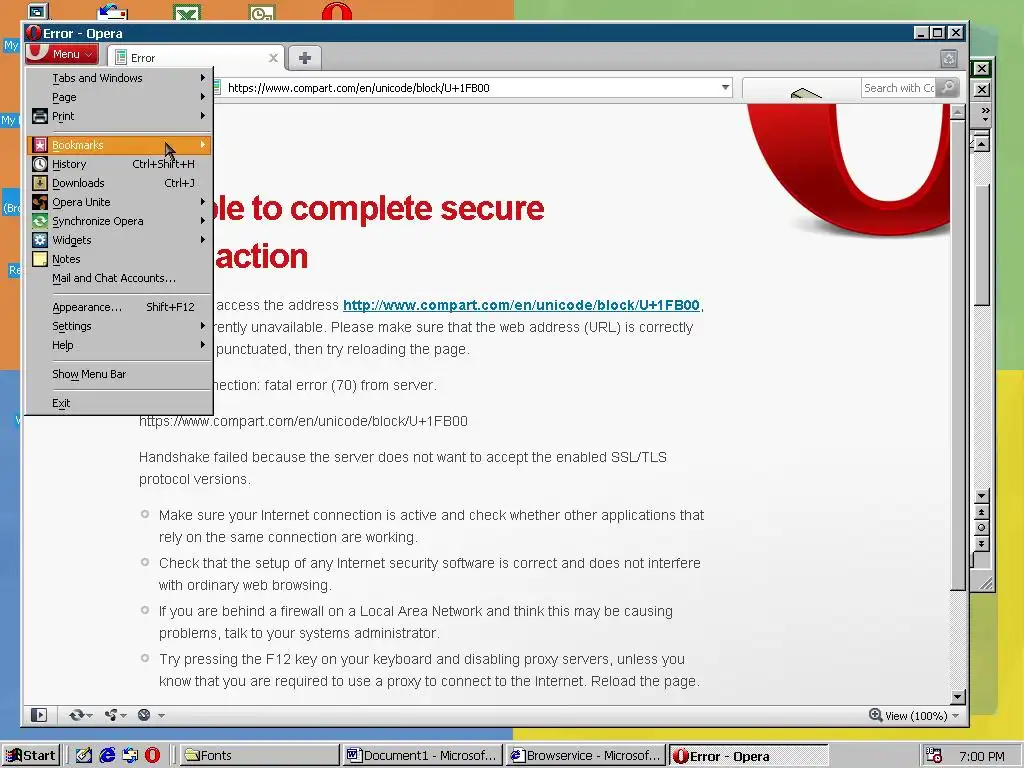Click the 7:00 PM system clock
The width and height of the screenshot is (1024, 768).
click(x=982, y=756)
